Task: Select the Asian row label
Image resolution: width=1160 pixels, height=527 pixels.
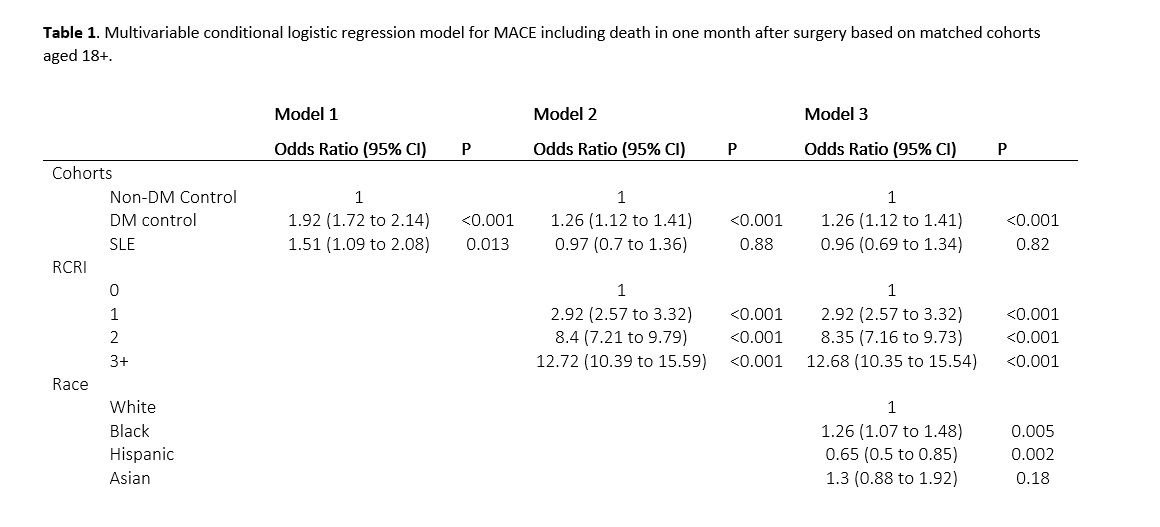Action: click(x=130, y=478)
